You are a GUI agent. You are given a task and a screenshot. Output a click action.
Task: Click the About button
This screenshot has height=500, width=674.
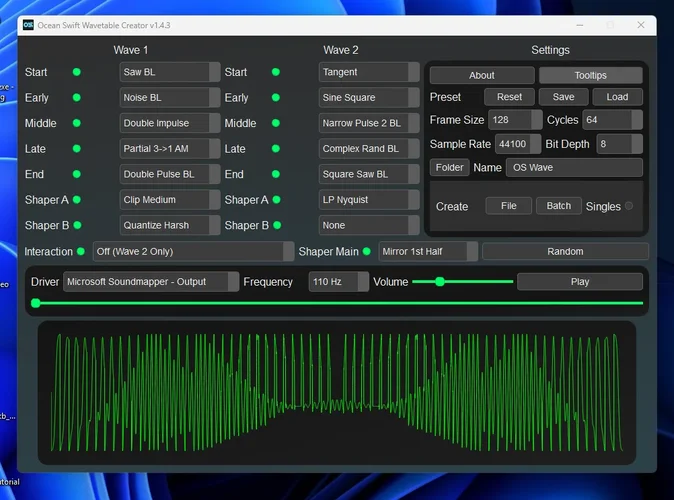click(482, 75)
